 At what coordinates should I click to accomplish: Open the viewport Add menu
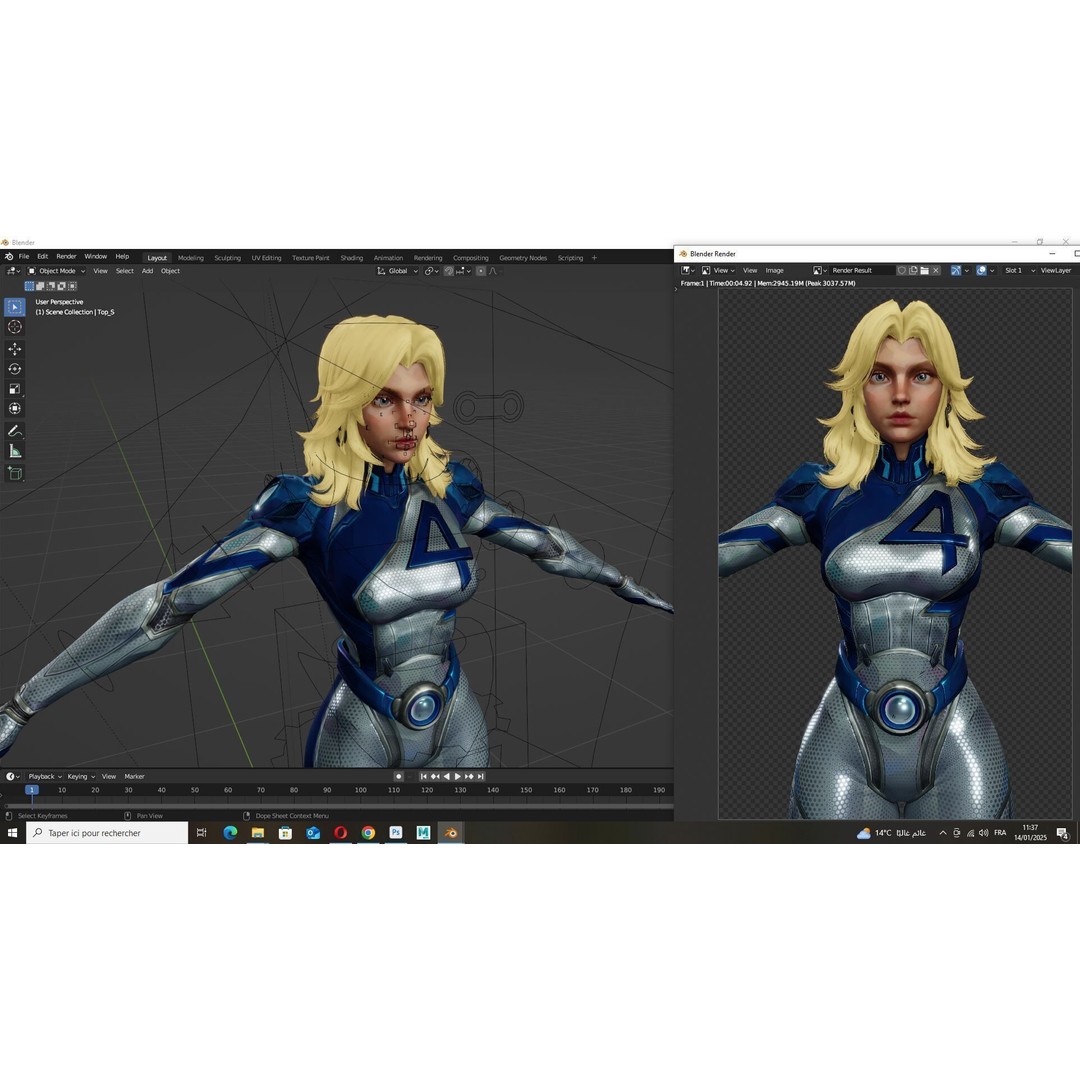(x=147, y=271)
